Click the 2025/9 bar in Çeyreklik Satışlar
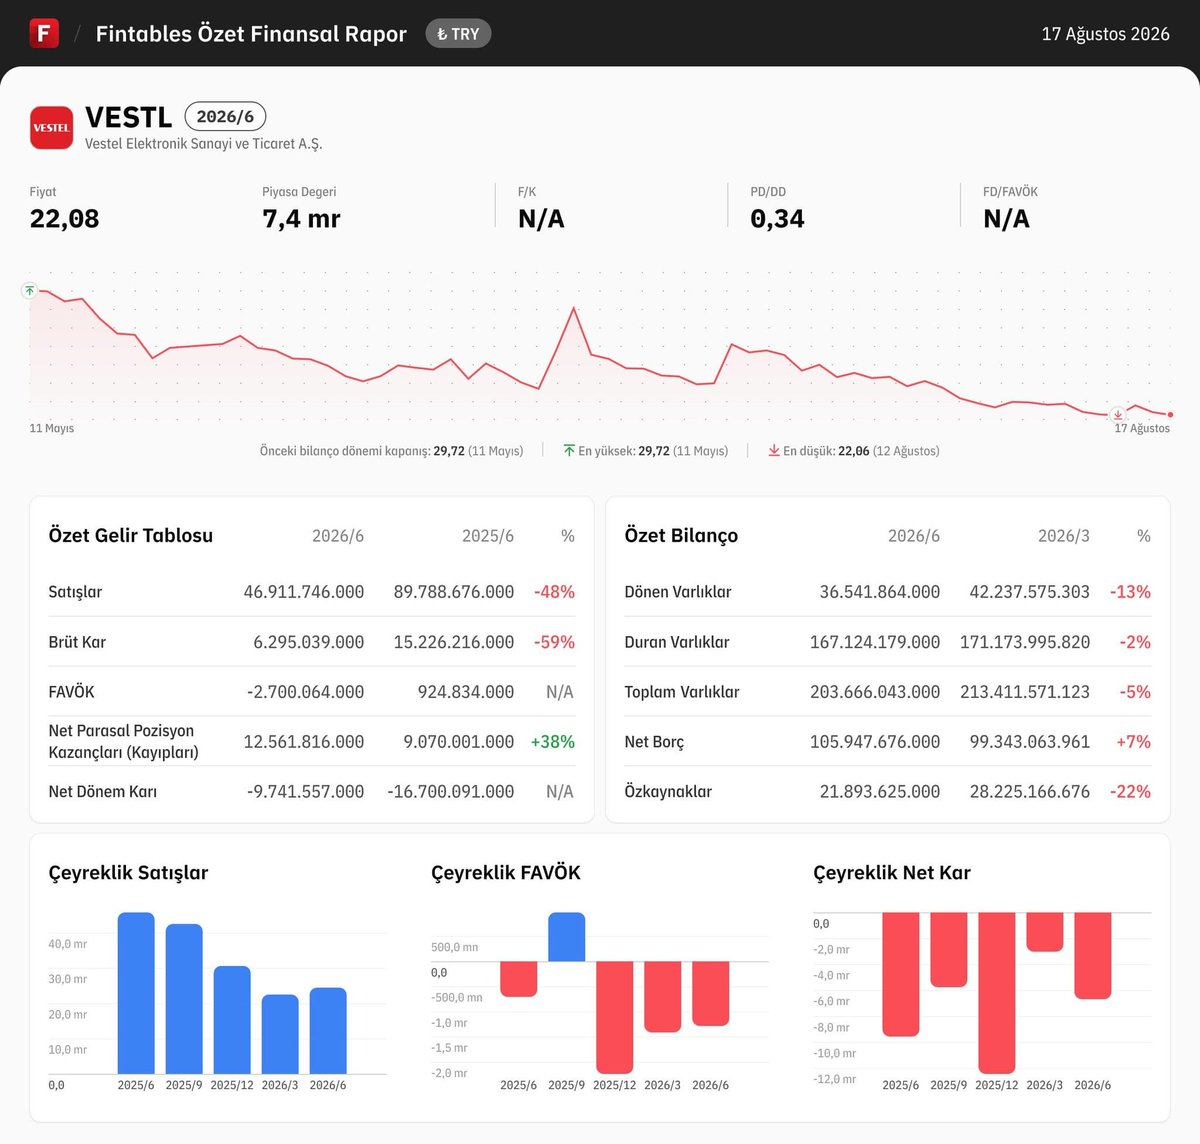 (184, 999)
